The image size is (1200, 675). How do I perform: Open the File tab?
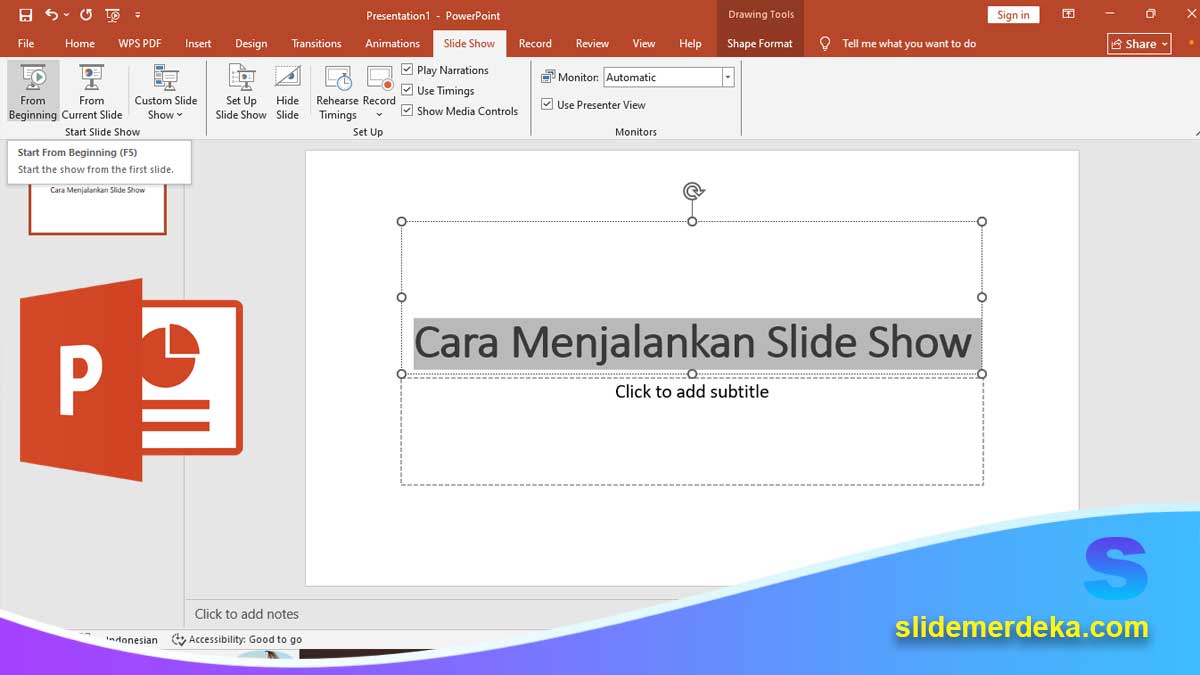tap(26, 43)
